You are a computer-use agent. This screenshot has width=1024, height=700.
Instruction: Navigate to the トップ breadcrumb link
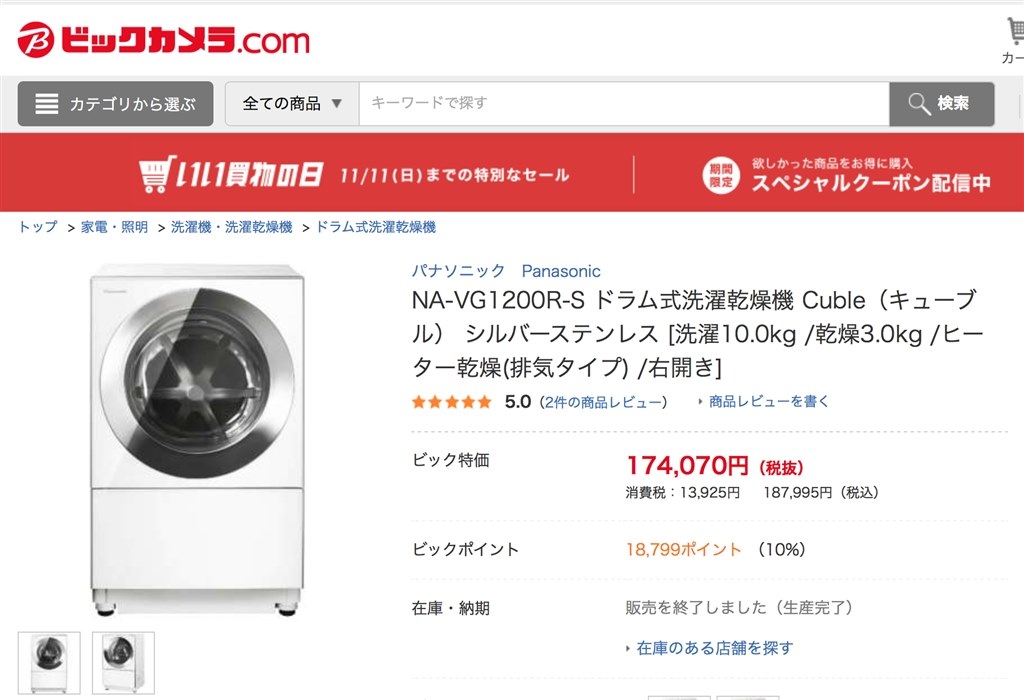[x=36, y=227]
